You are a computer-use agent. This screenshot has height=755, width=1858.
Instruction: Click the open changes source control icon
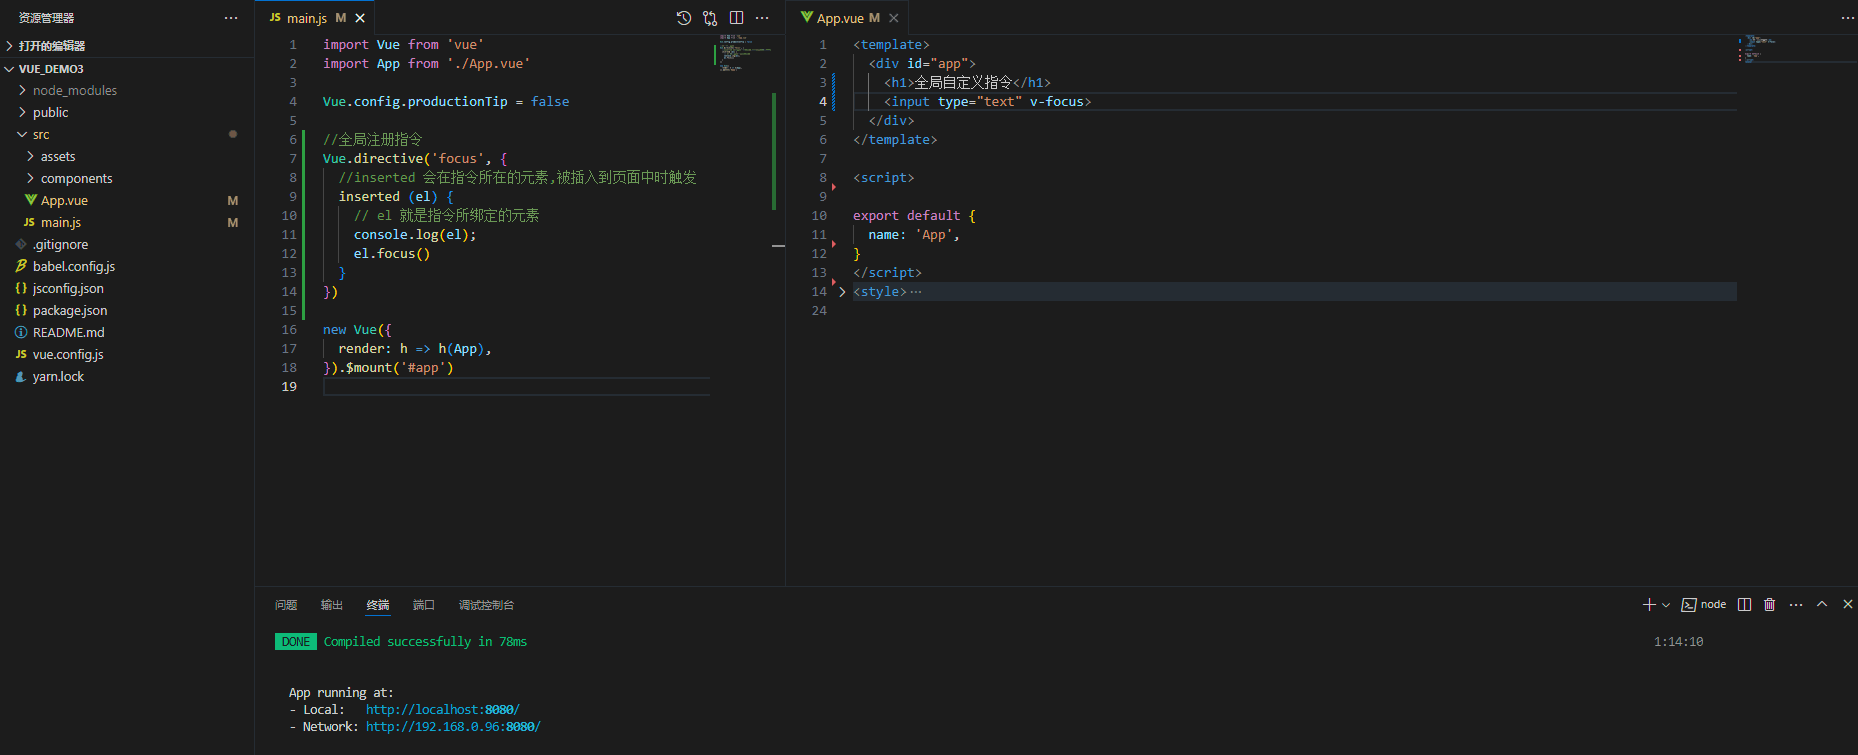click(710, 18)
